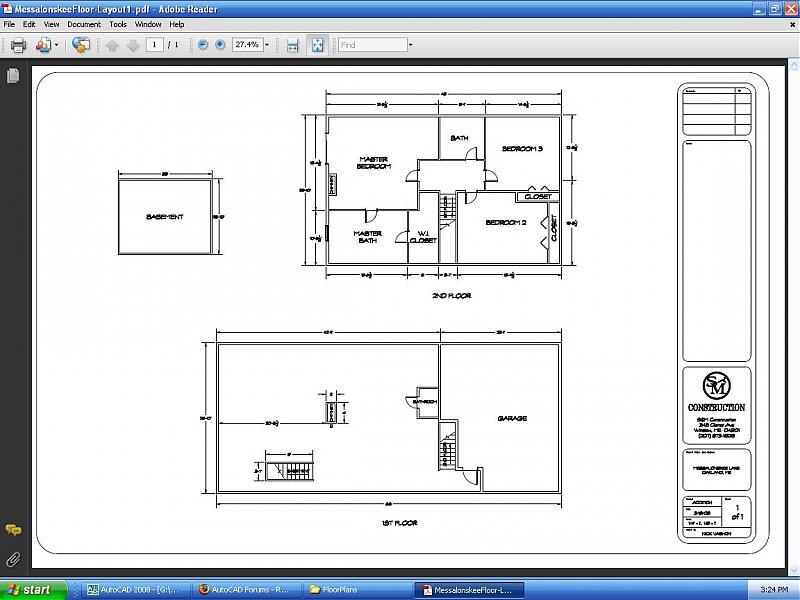Open the zoom percentage dropdown arrow

pyautogui.click(x=266, y=45)
